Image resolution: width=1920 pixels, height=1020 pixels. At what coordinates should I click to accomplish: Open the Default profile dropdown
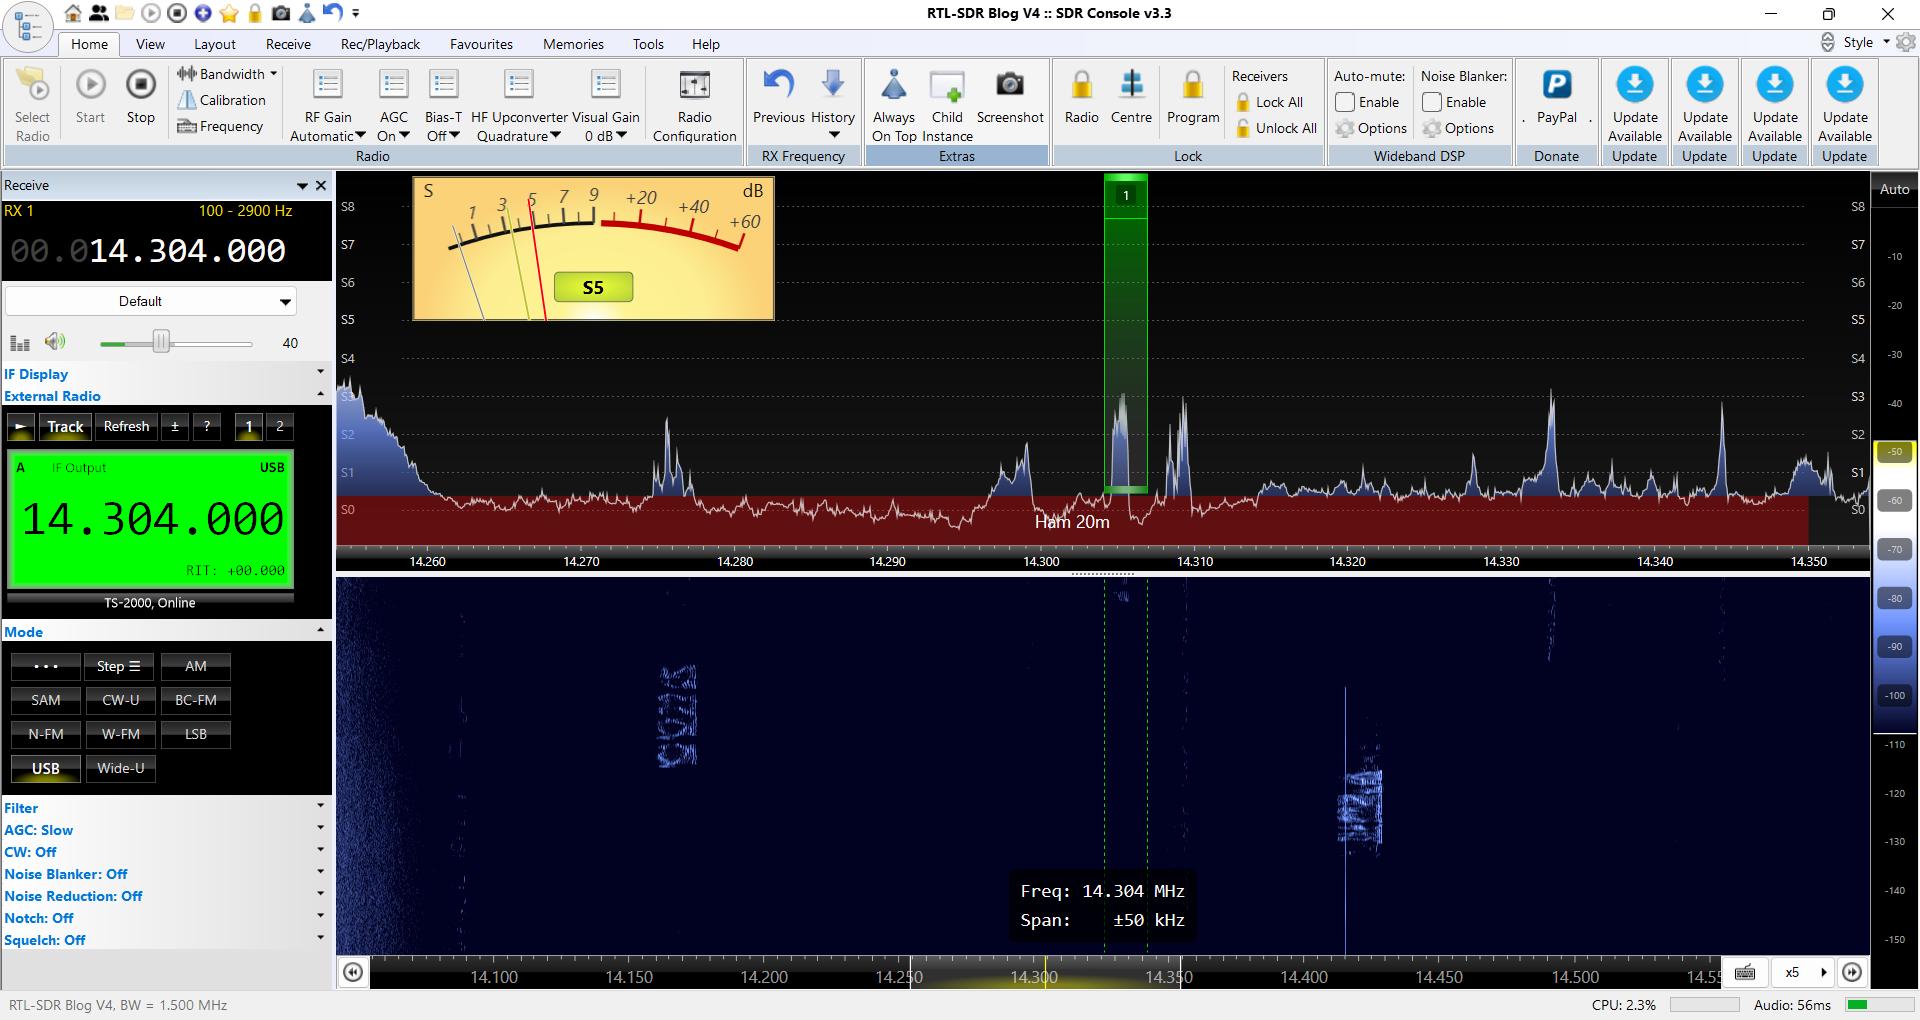[148, 301]
